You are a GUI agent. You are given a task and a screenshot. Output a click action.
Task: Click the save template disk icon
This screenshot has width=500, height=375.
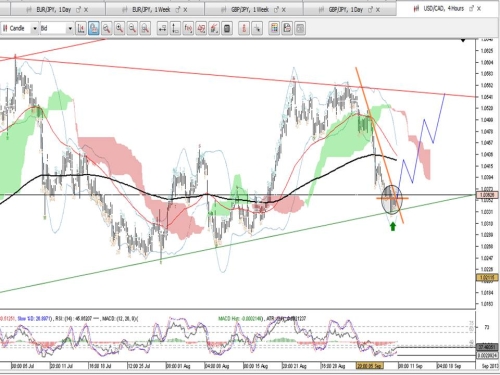click(287, 28)
